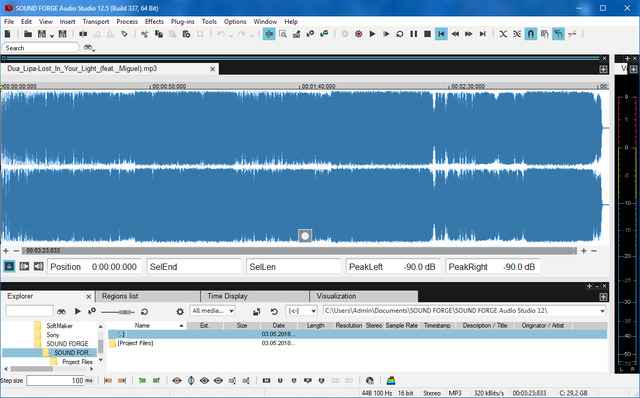Close the Dua_Lipa mp3 file tab
Image resolution: width=640 pixels, height=398 pixels.
(x=213, y=69)
